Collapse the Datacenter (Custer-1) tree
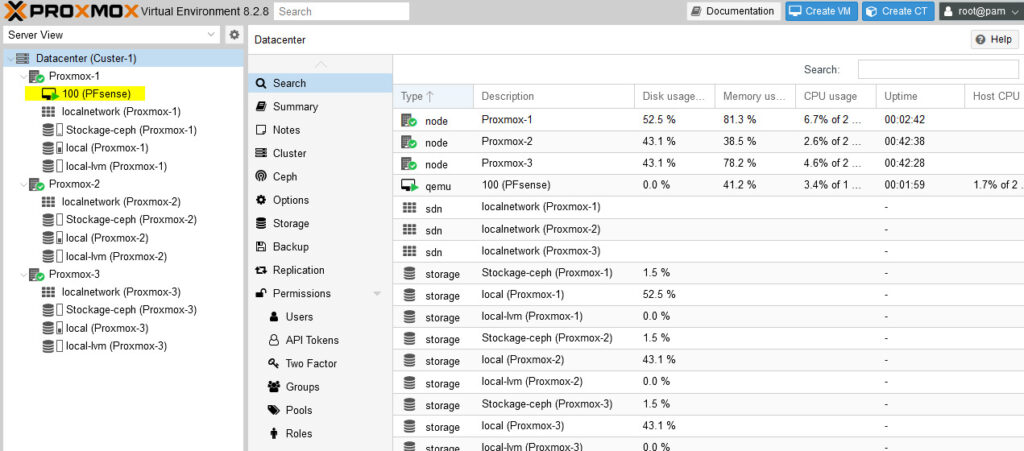This screenshot has height=451, width=1024. (x=9, y=58)
